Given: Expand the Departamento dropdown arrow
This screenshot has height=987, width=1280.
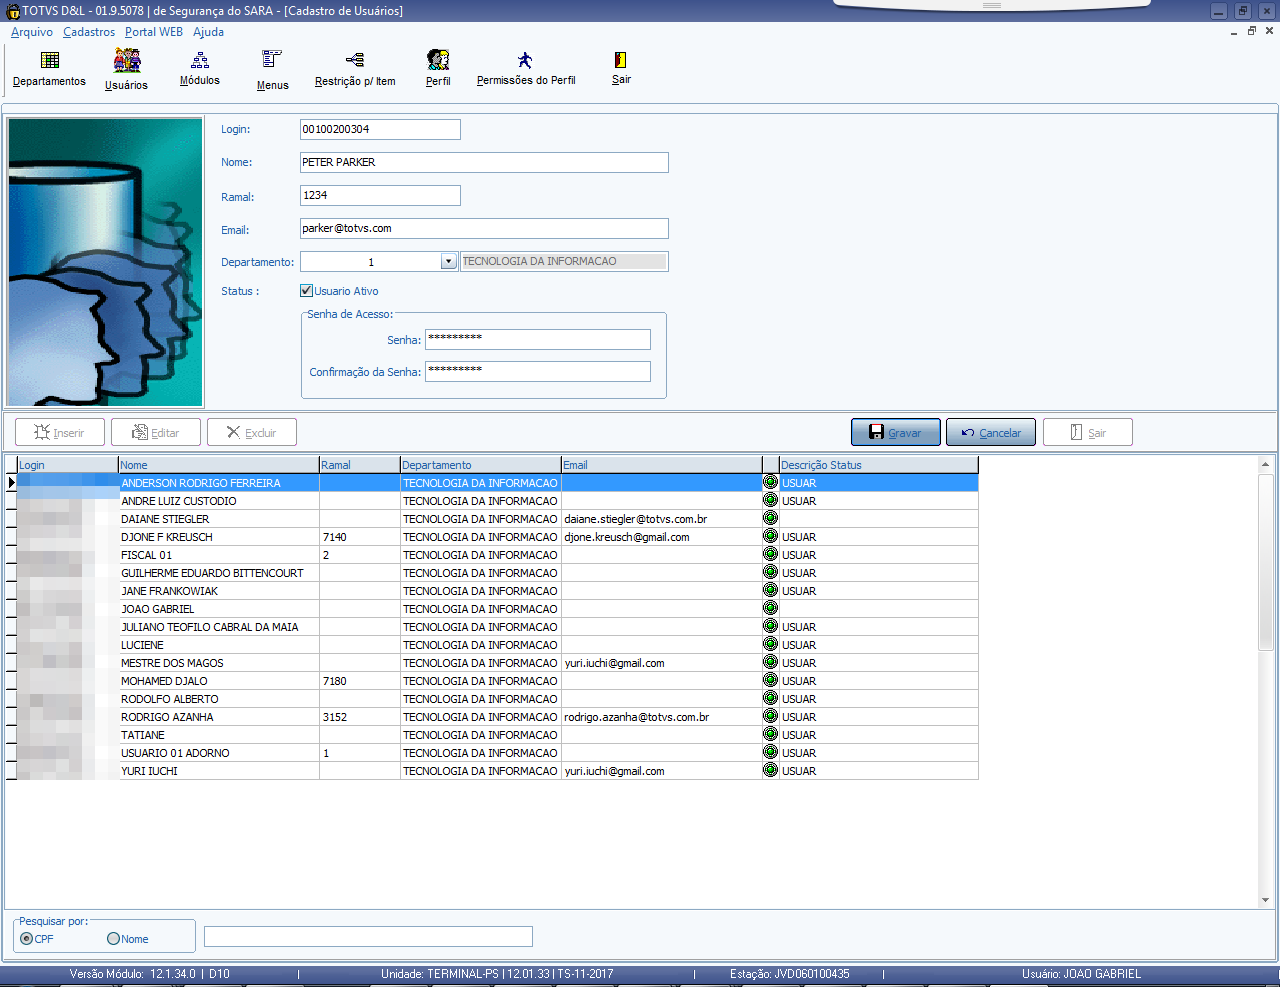Looking at the screenshot, I should coord(448,262).
